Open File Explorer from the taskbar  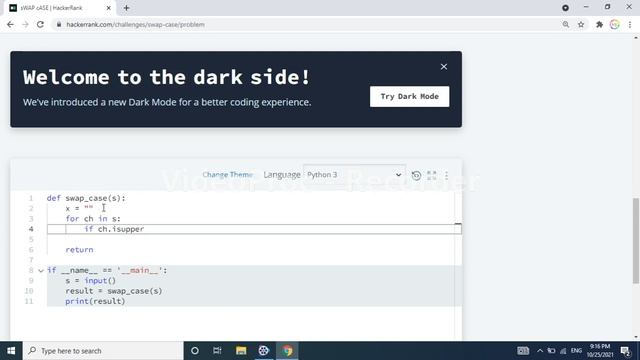tap(241, 351)
